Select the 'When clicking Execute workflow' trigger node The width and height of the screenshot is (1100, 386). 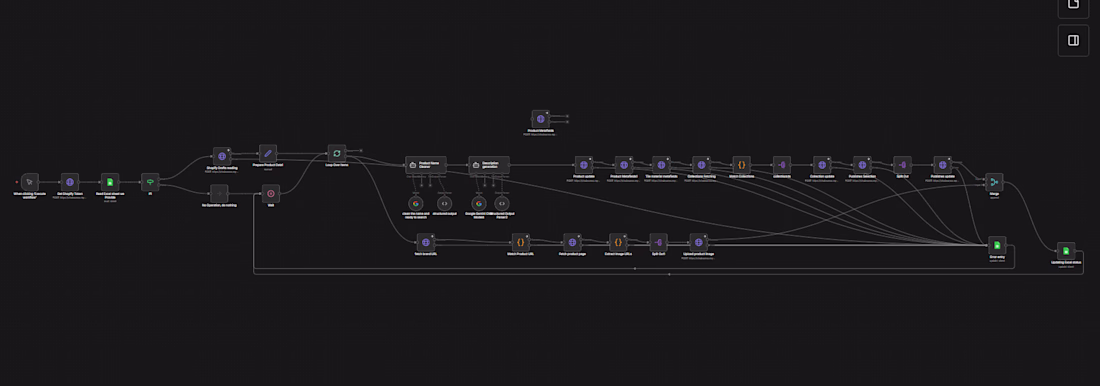click(29, 182)
